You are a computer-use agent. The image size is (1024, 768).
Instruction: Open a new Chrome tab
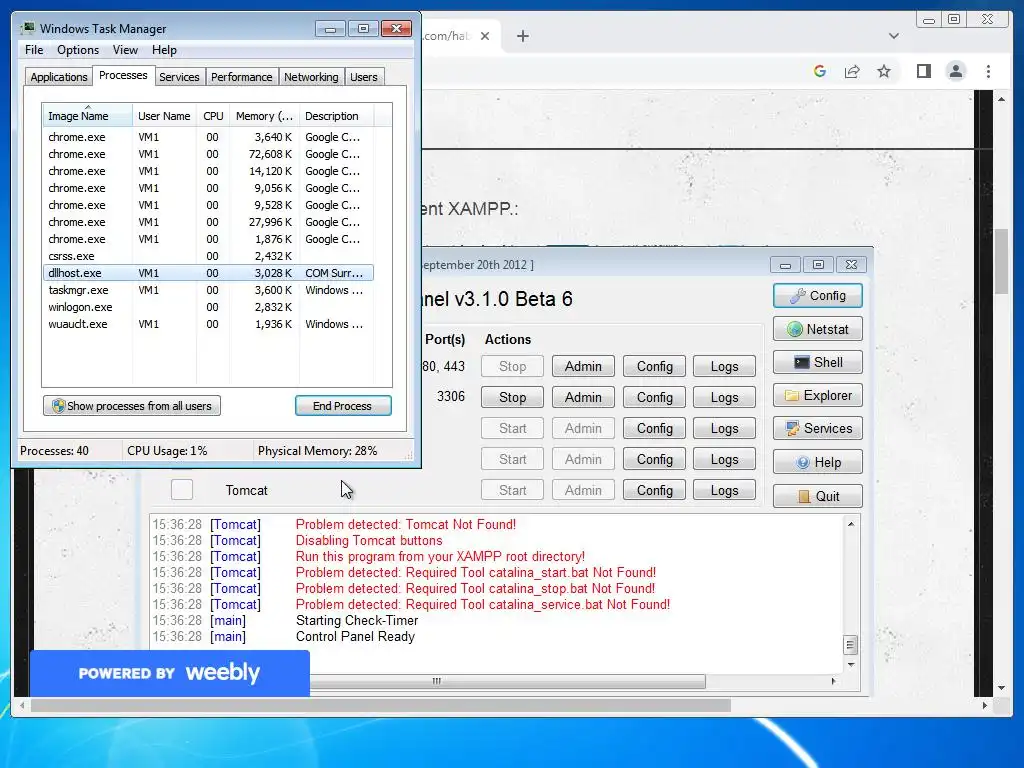coord(522,36)
